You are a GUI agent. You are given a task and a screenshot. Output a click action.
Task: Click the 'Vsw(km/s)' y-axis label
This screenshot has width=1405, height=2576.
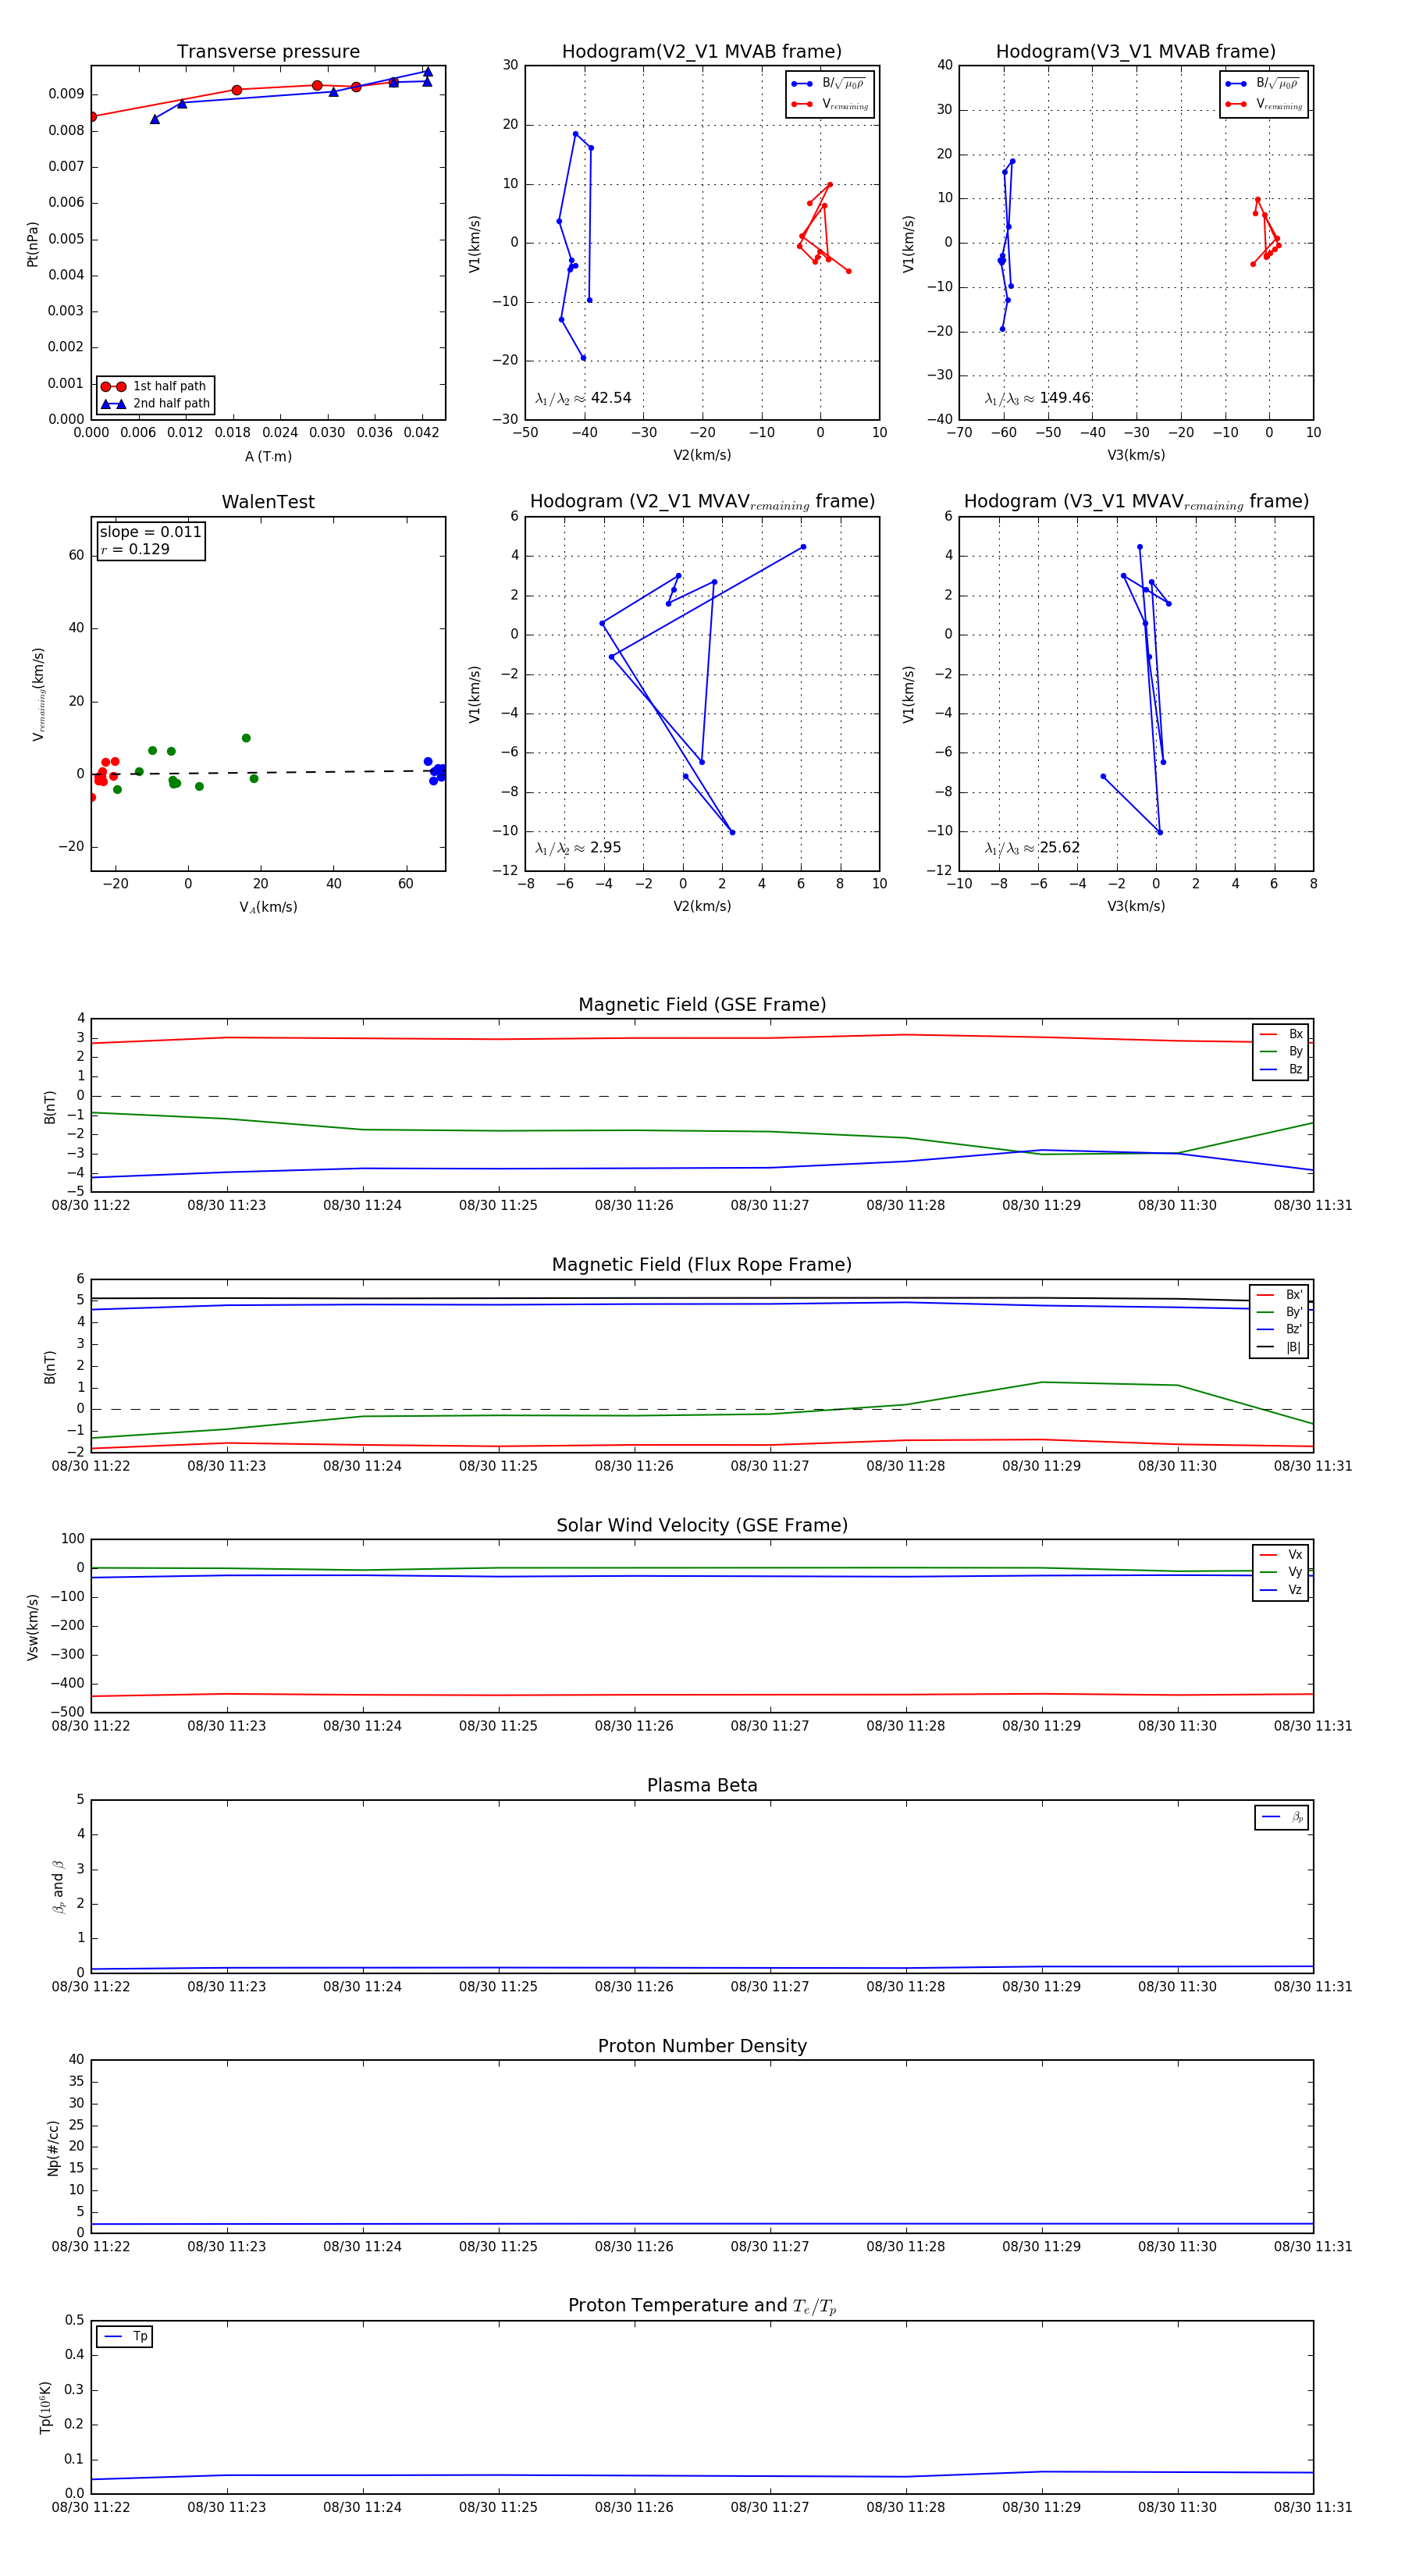pyautogui.click(x=32, y=1627)
